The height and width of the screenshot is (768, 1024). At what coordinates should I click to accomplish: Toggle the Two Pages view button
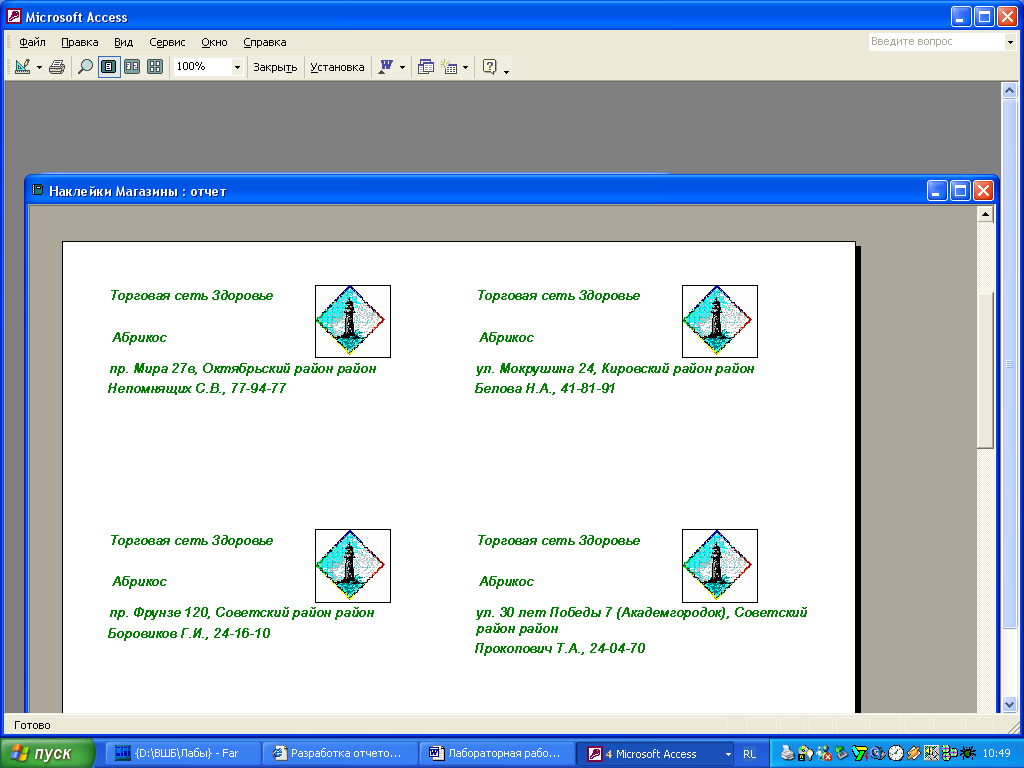(x=132, y=67)
